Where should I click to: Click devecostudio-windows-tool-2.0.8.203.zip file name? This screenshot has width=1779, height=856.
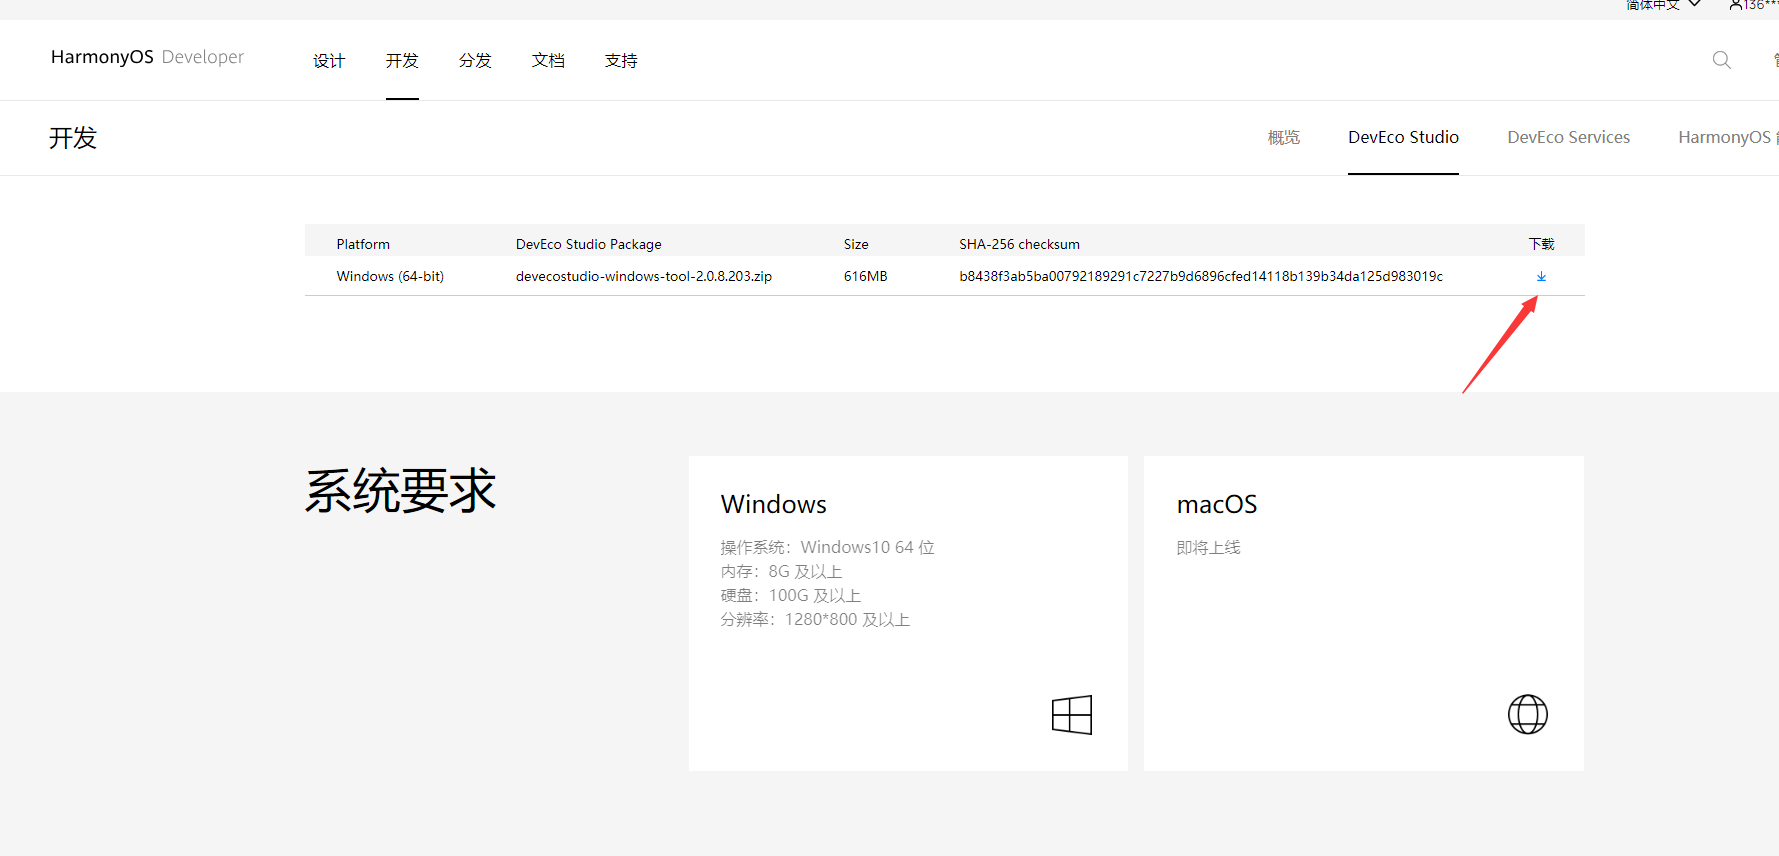click(x=643, y=276)
